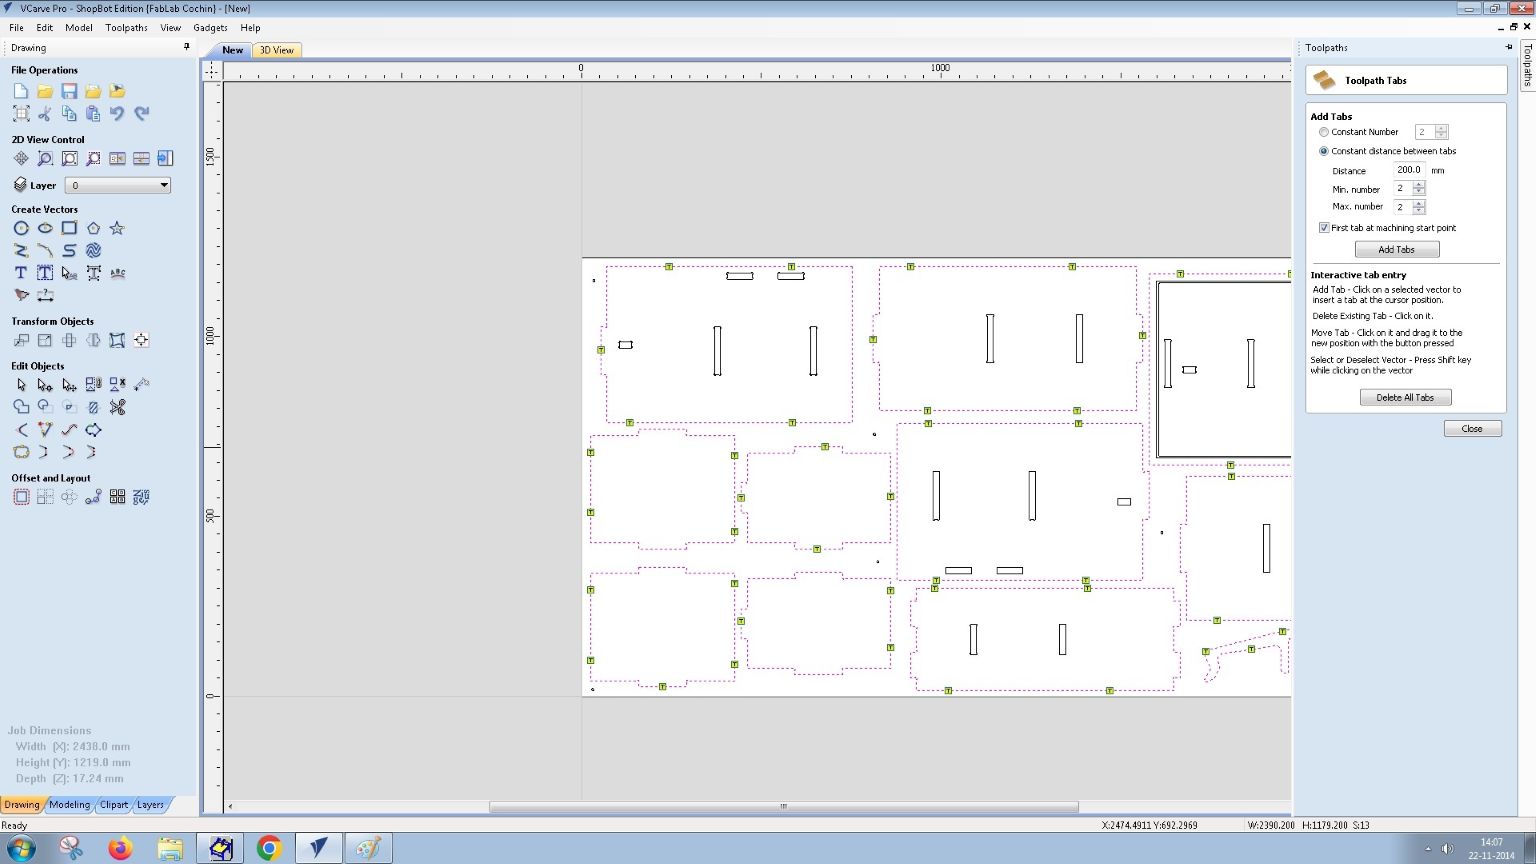Click the Save file floppy icon

pyautogui.click(x=69, y=91)
